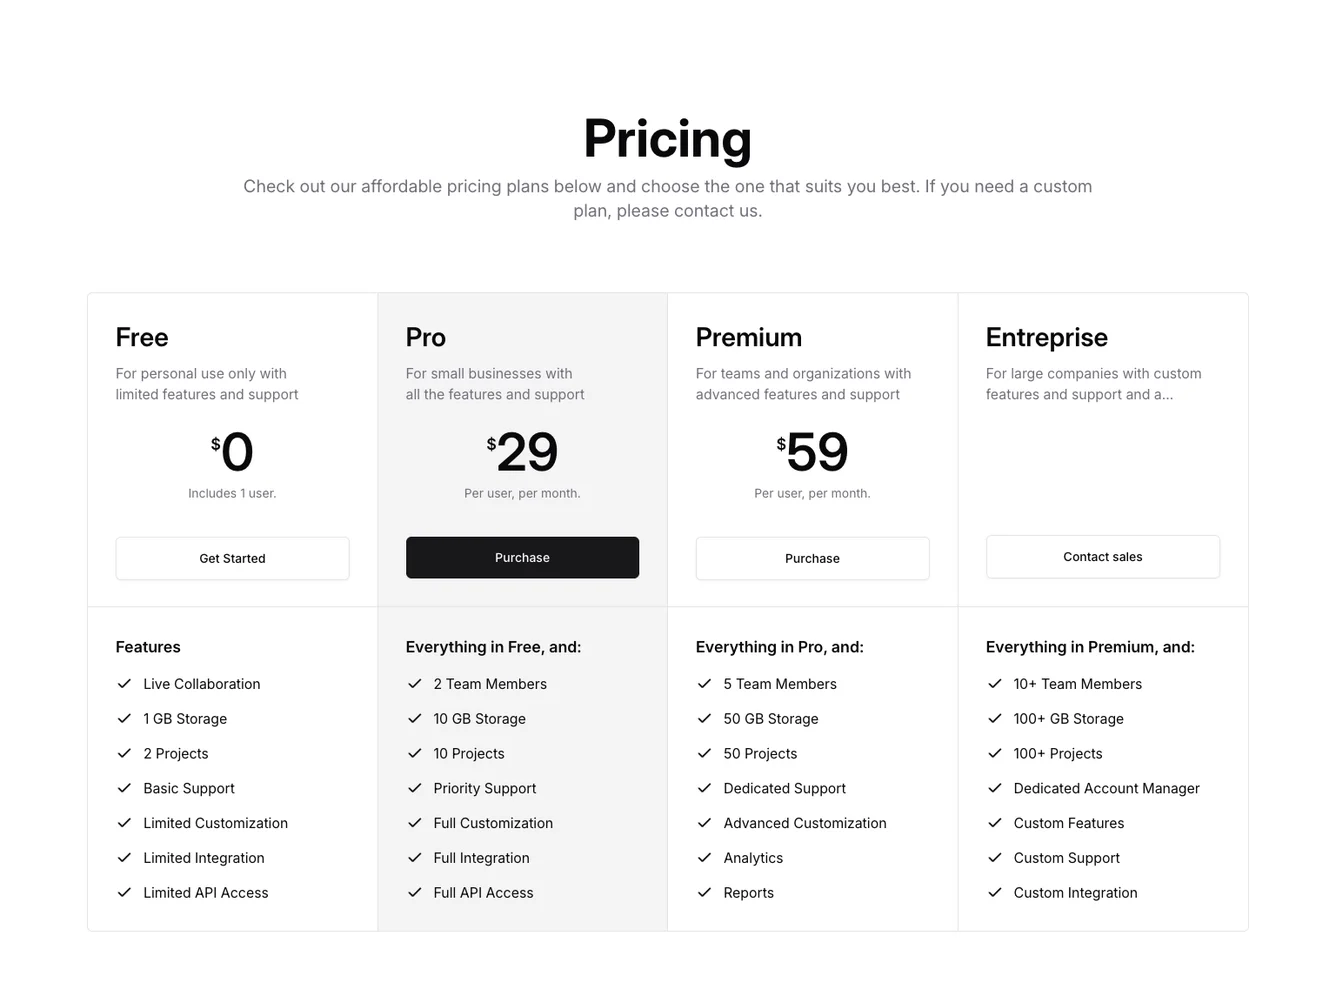Click Get Started on the Free plan

click(x=232, y=558)
